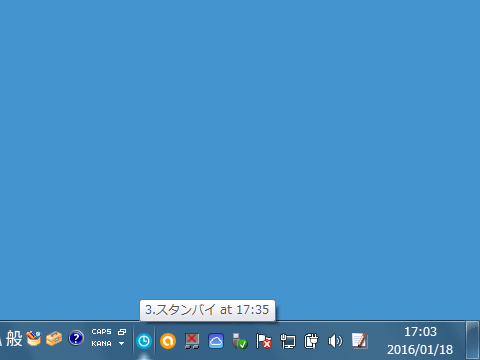Click the blue clock timer tray icon
The height and width of the screenshot is (360, 480).
(144, 341)
